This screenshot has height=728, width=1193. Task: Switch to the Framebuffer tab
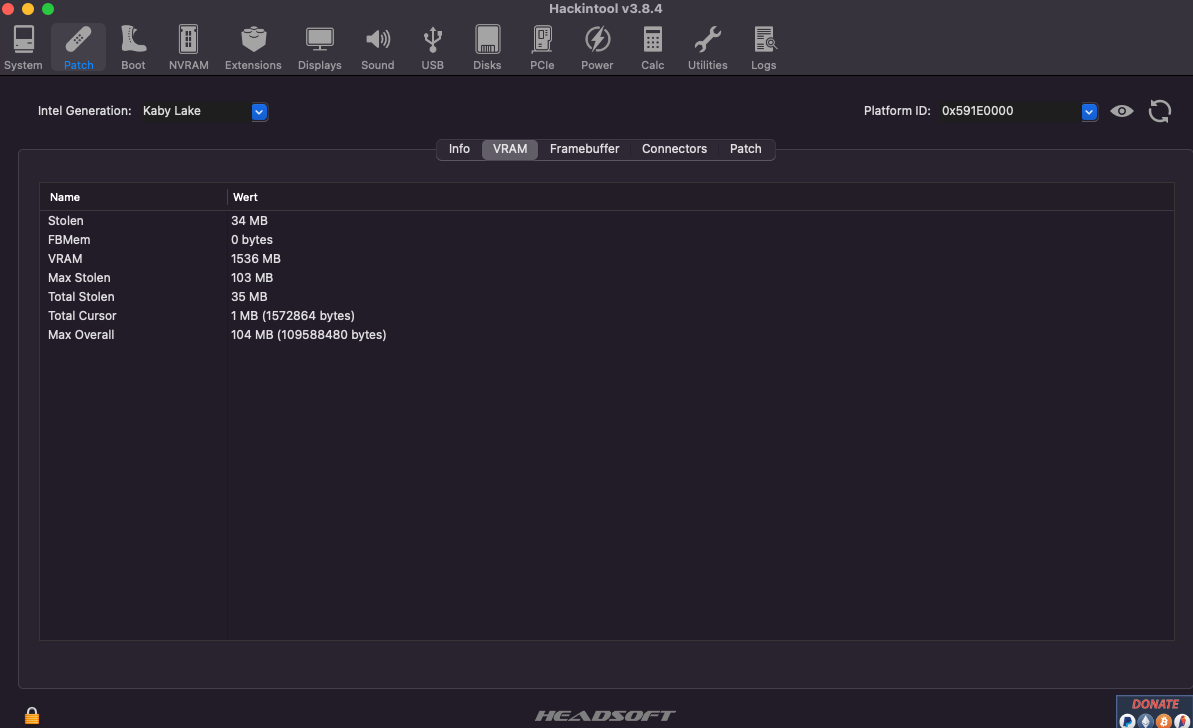tap(584, 149)
